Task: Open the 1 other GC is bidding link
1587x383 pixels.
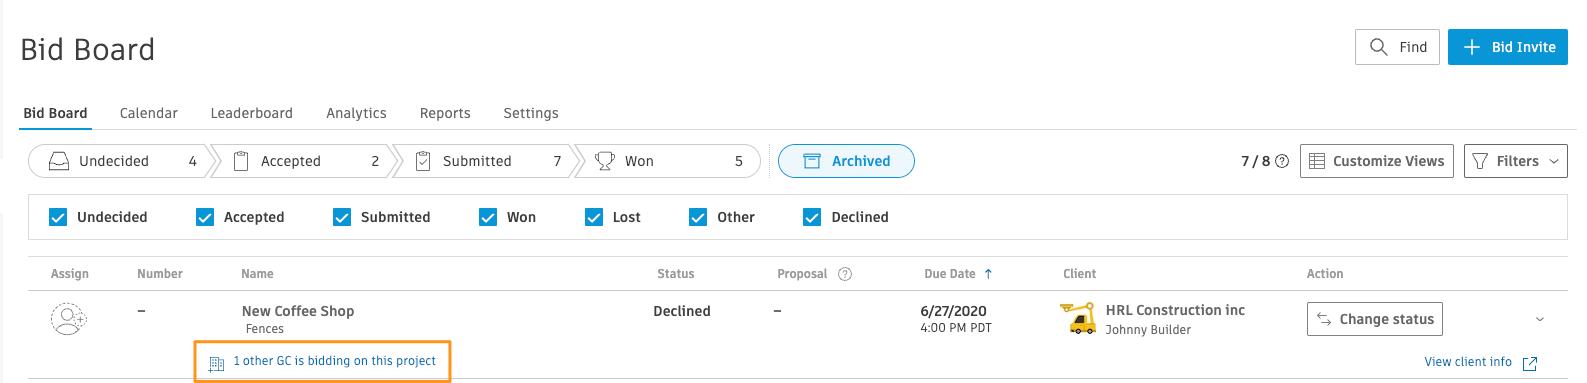Action: [334, 361]
